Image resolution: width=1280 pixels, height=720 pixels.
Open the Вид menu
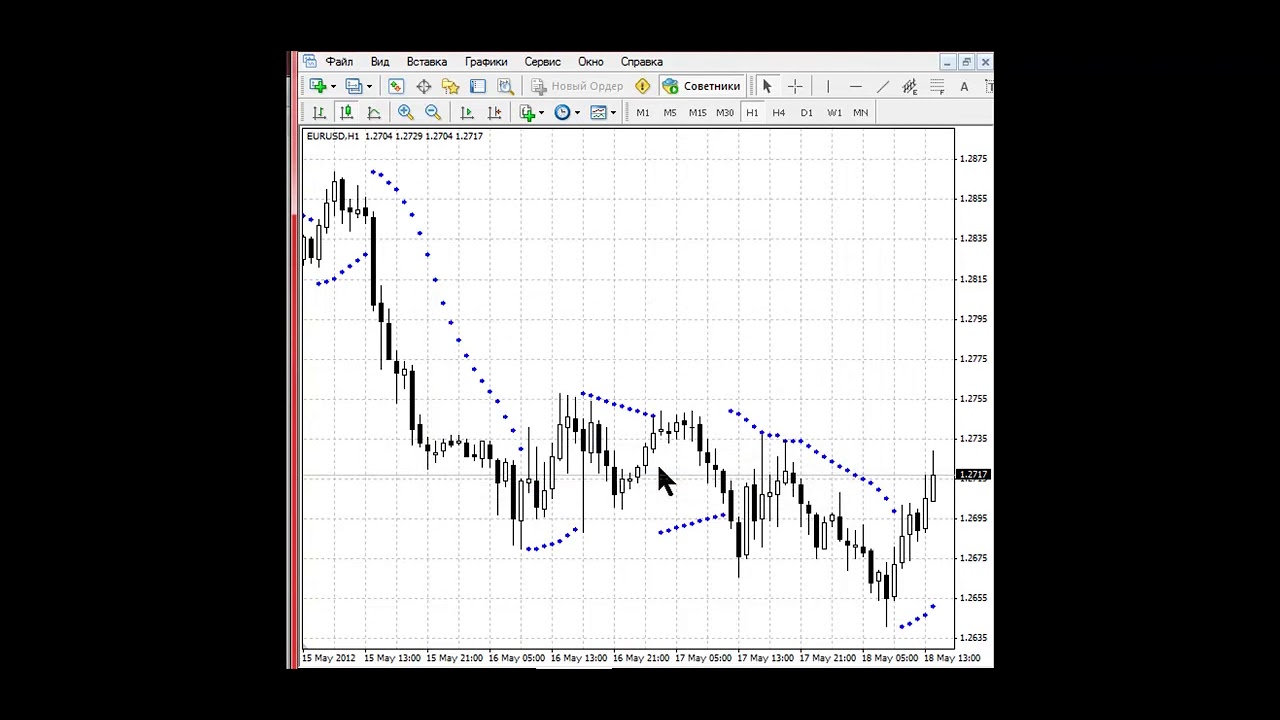point(380,62)
